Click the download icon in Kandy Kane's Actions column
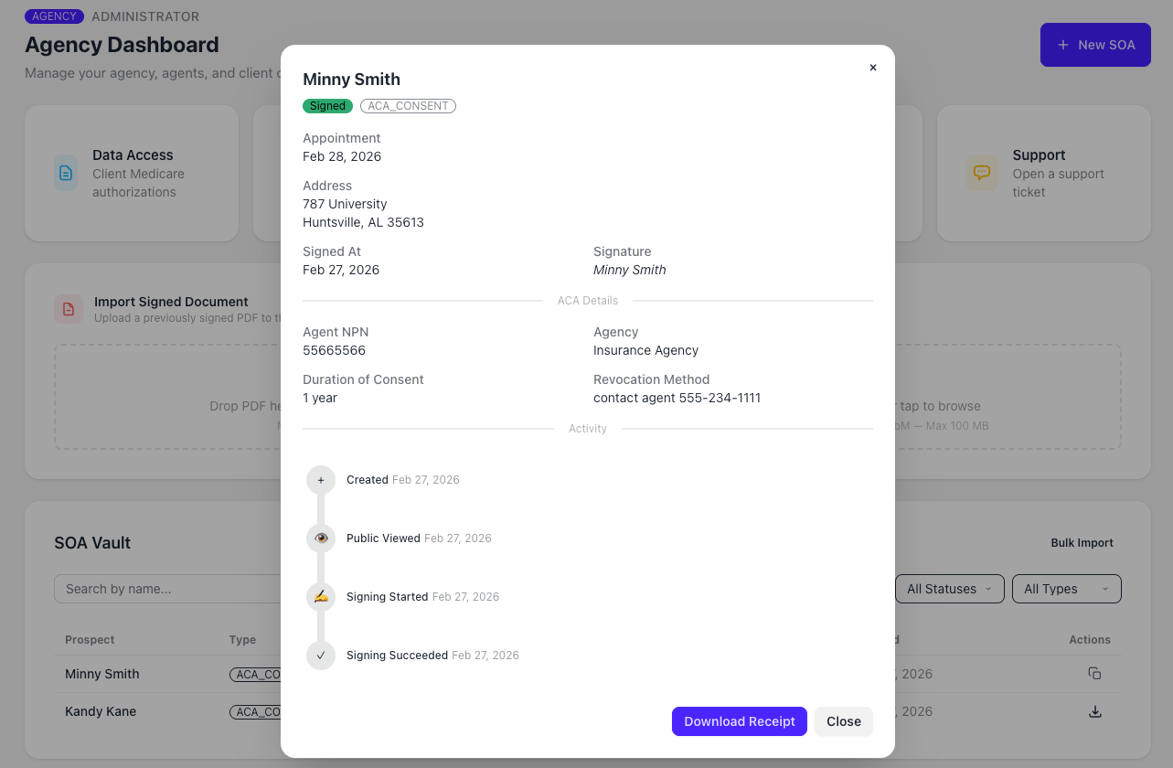Screen dimensions: 1173x768 1094,711
